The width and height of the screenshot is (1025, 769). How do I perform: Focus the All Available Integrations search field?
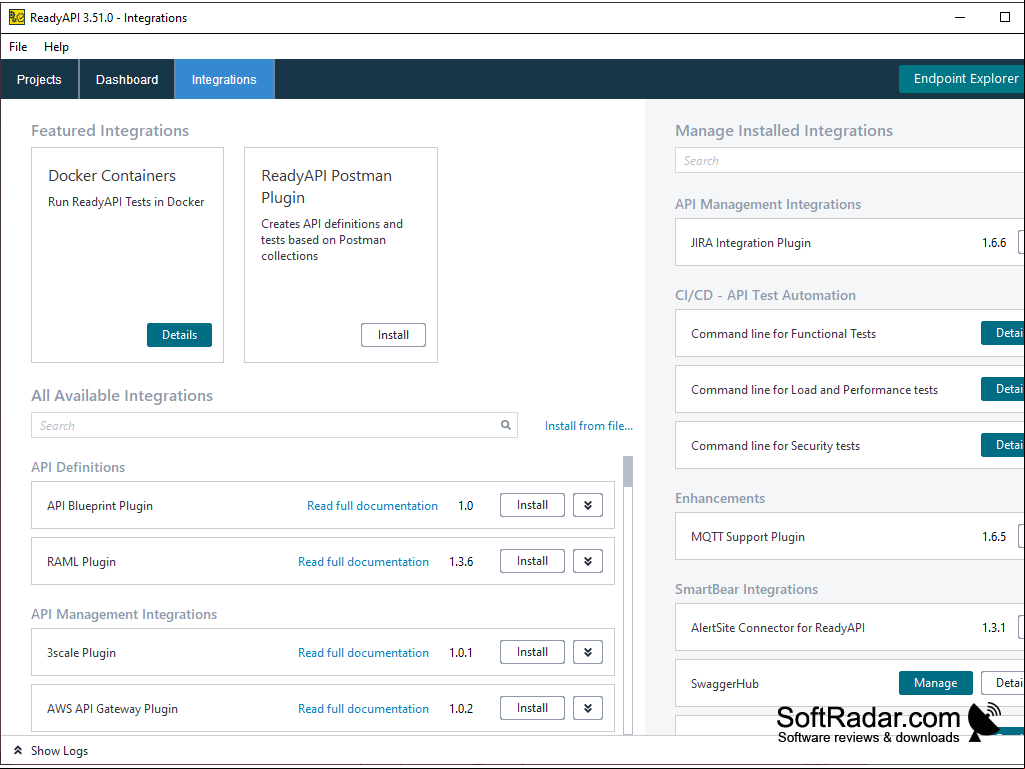(275, 425)
